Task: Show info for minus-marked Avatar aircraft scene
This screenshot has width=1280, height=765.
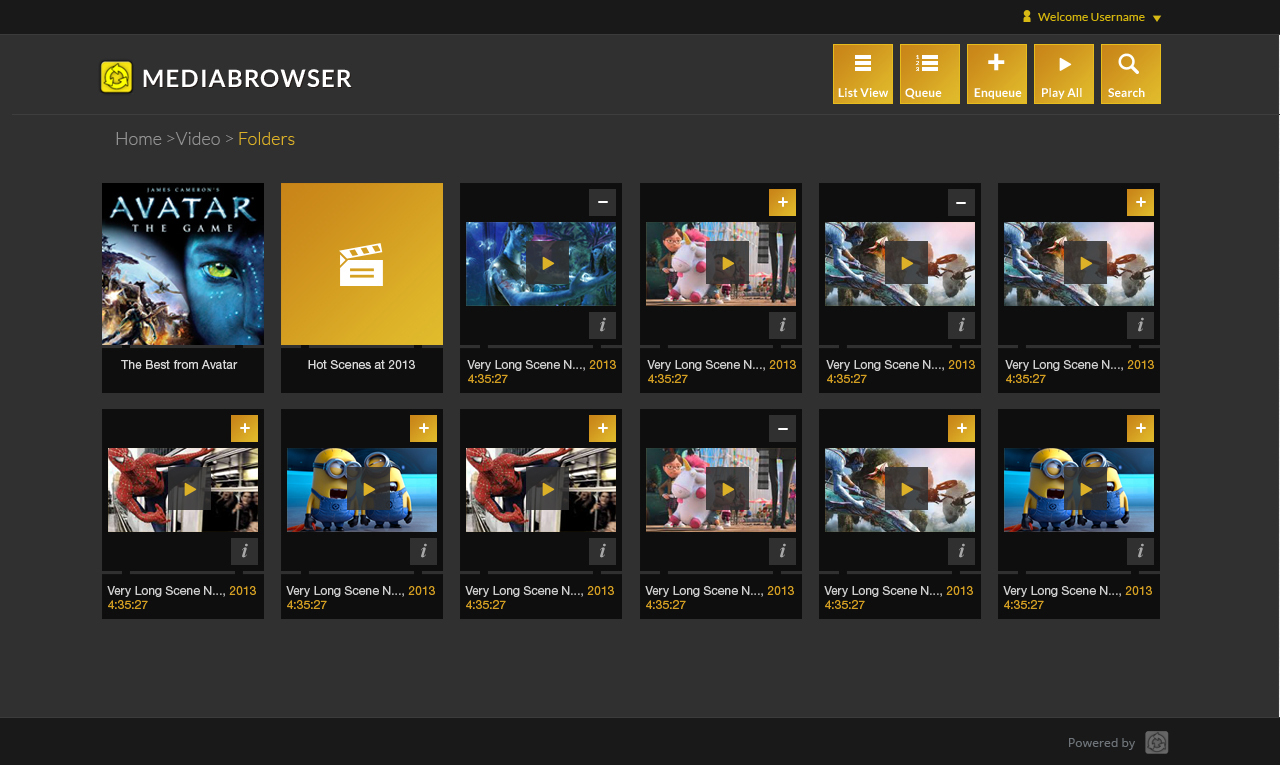Action: 961,325
